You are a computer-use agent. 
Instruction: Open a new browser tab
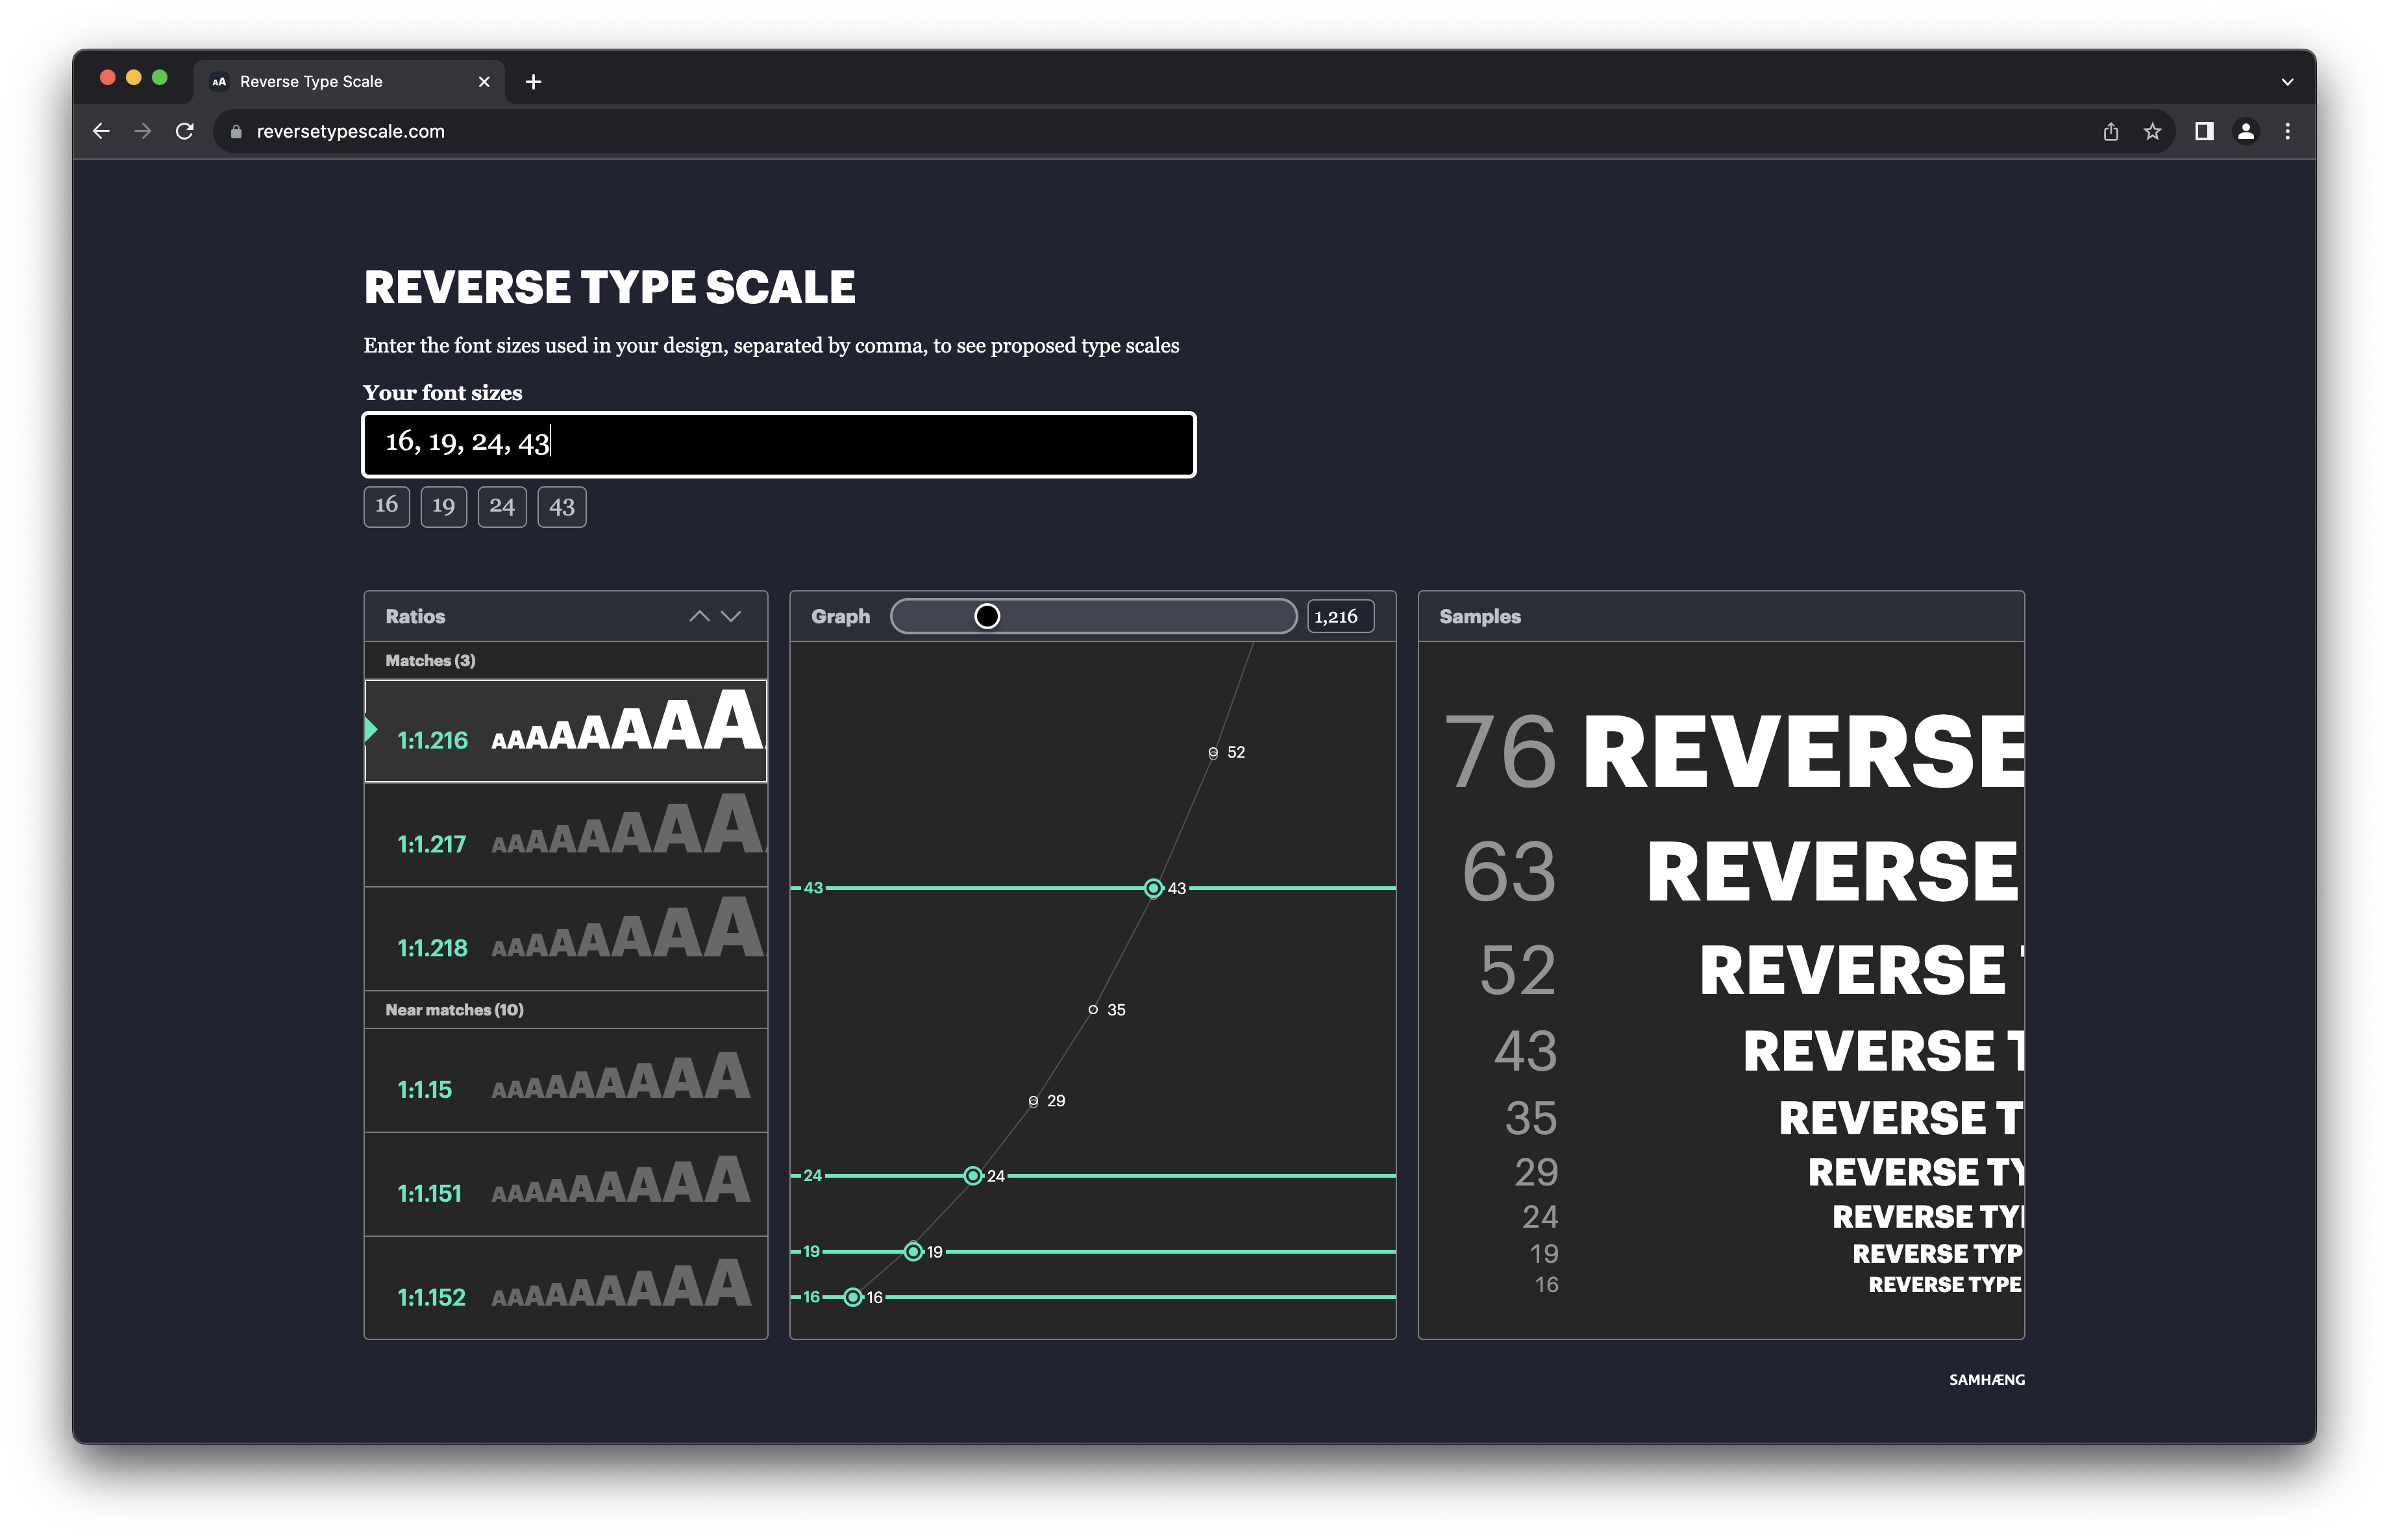click(x=533, y=82)
